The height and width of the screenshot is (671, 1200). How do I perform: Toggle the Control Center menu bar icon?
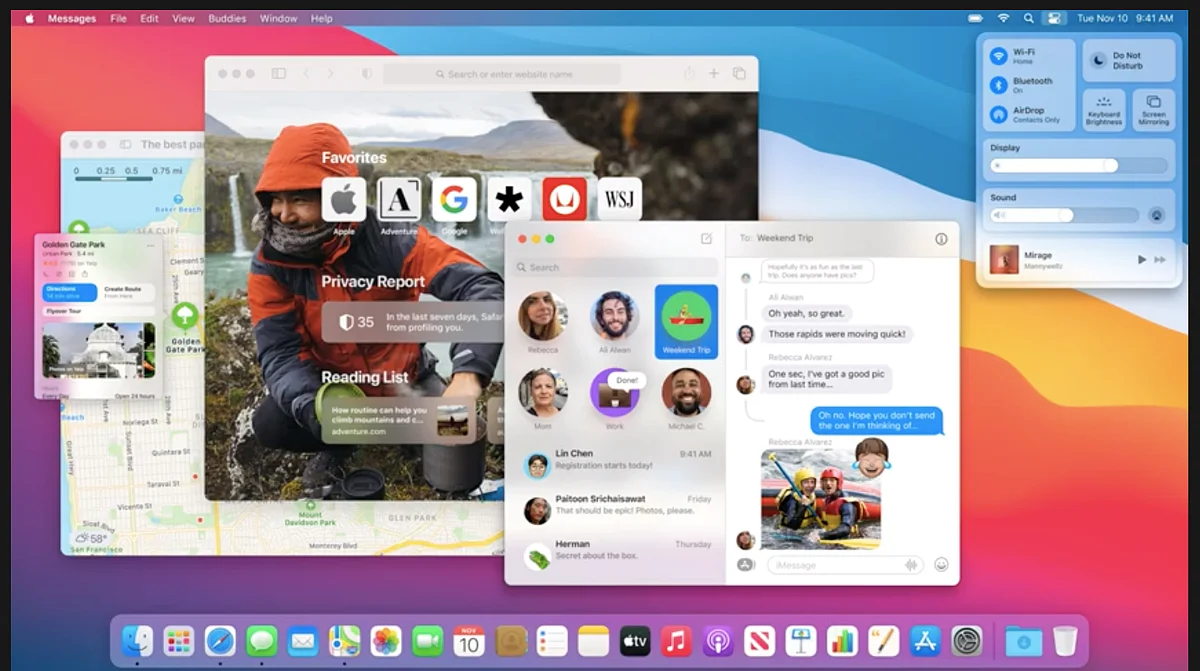[1053, 18]
